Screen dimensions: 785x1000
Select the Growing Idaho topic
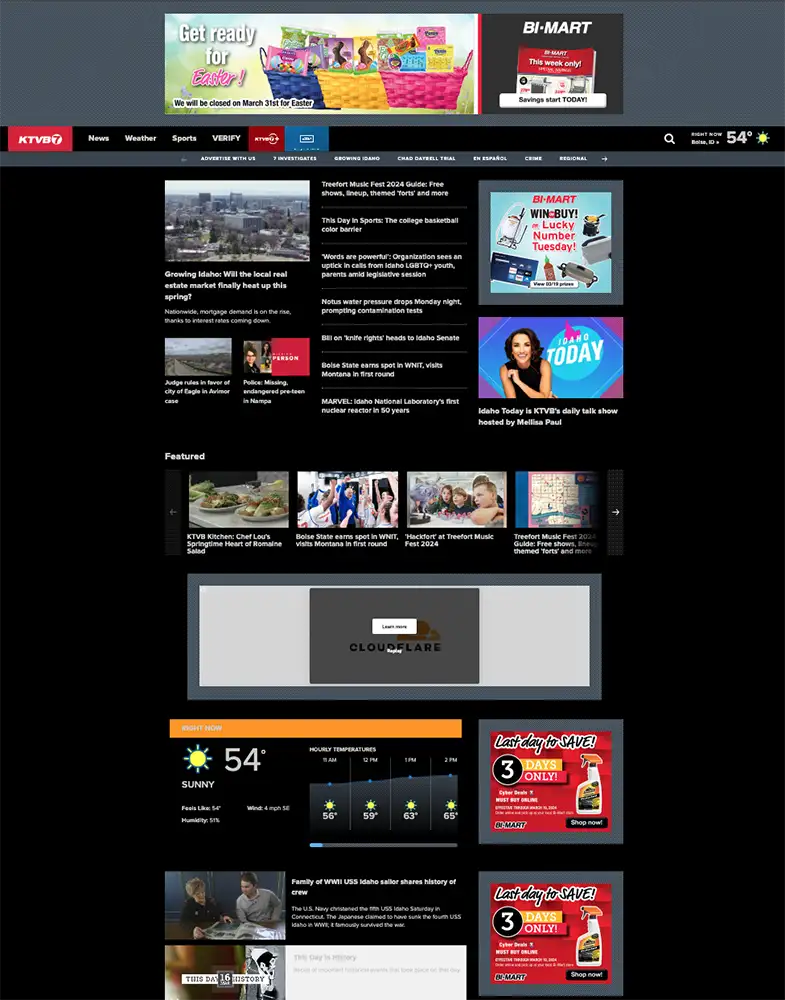357,159
